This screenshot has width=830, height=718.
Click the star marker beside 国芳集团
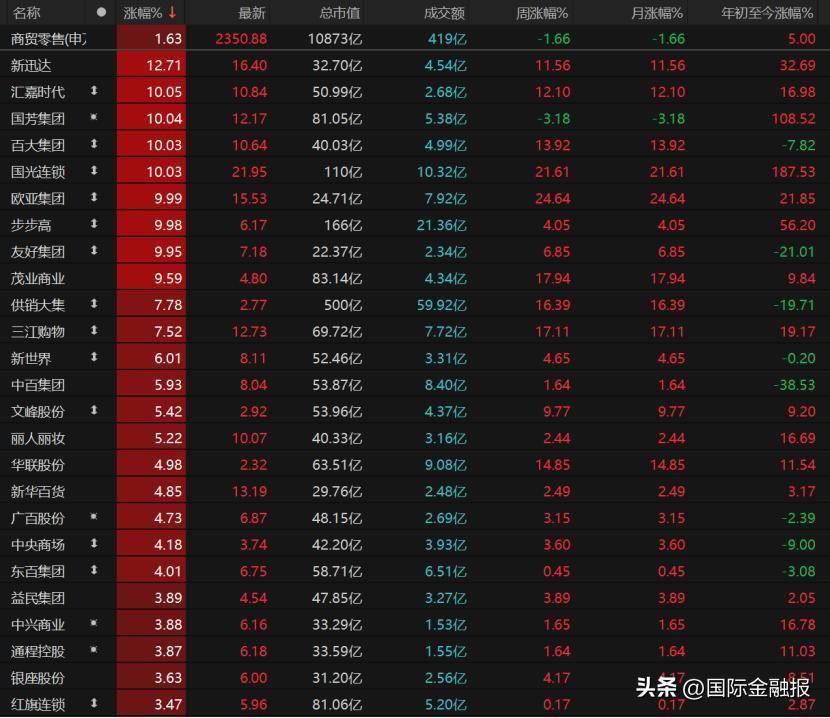[94, 117]
